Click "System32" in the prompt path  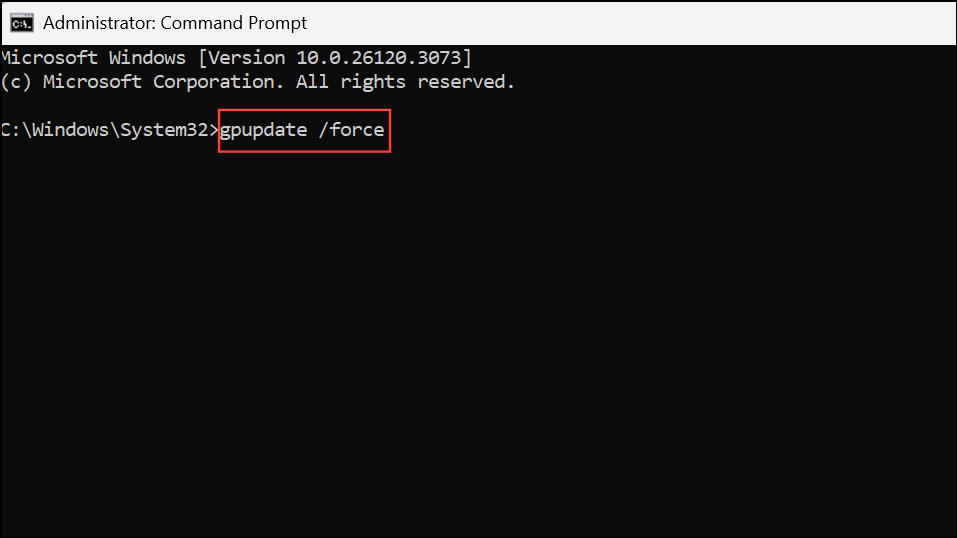click(164, 130)
